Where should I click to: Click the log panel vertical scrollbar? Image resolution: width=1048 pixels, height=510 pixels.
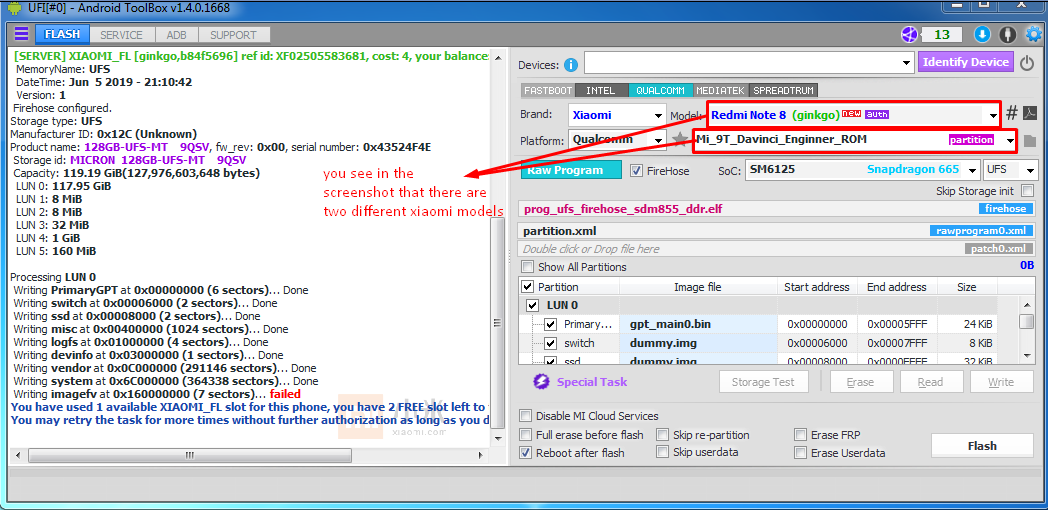click(497, 324)
